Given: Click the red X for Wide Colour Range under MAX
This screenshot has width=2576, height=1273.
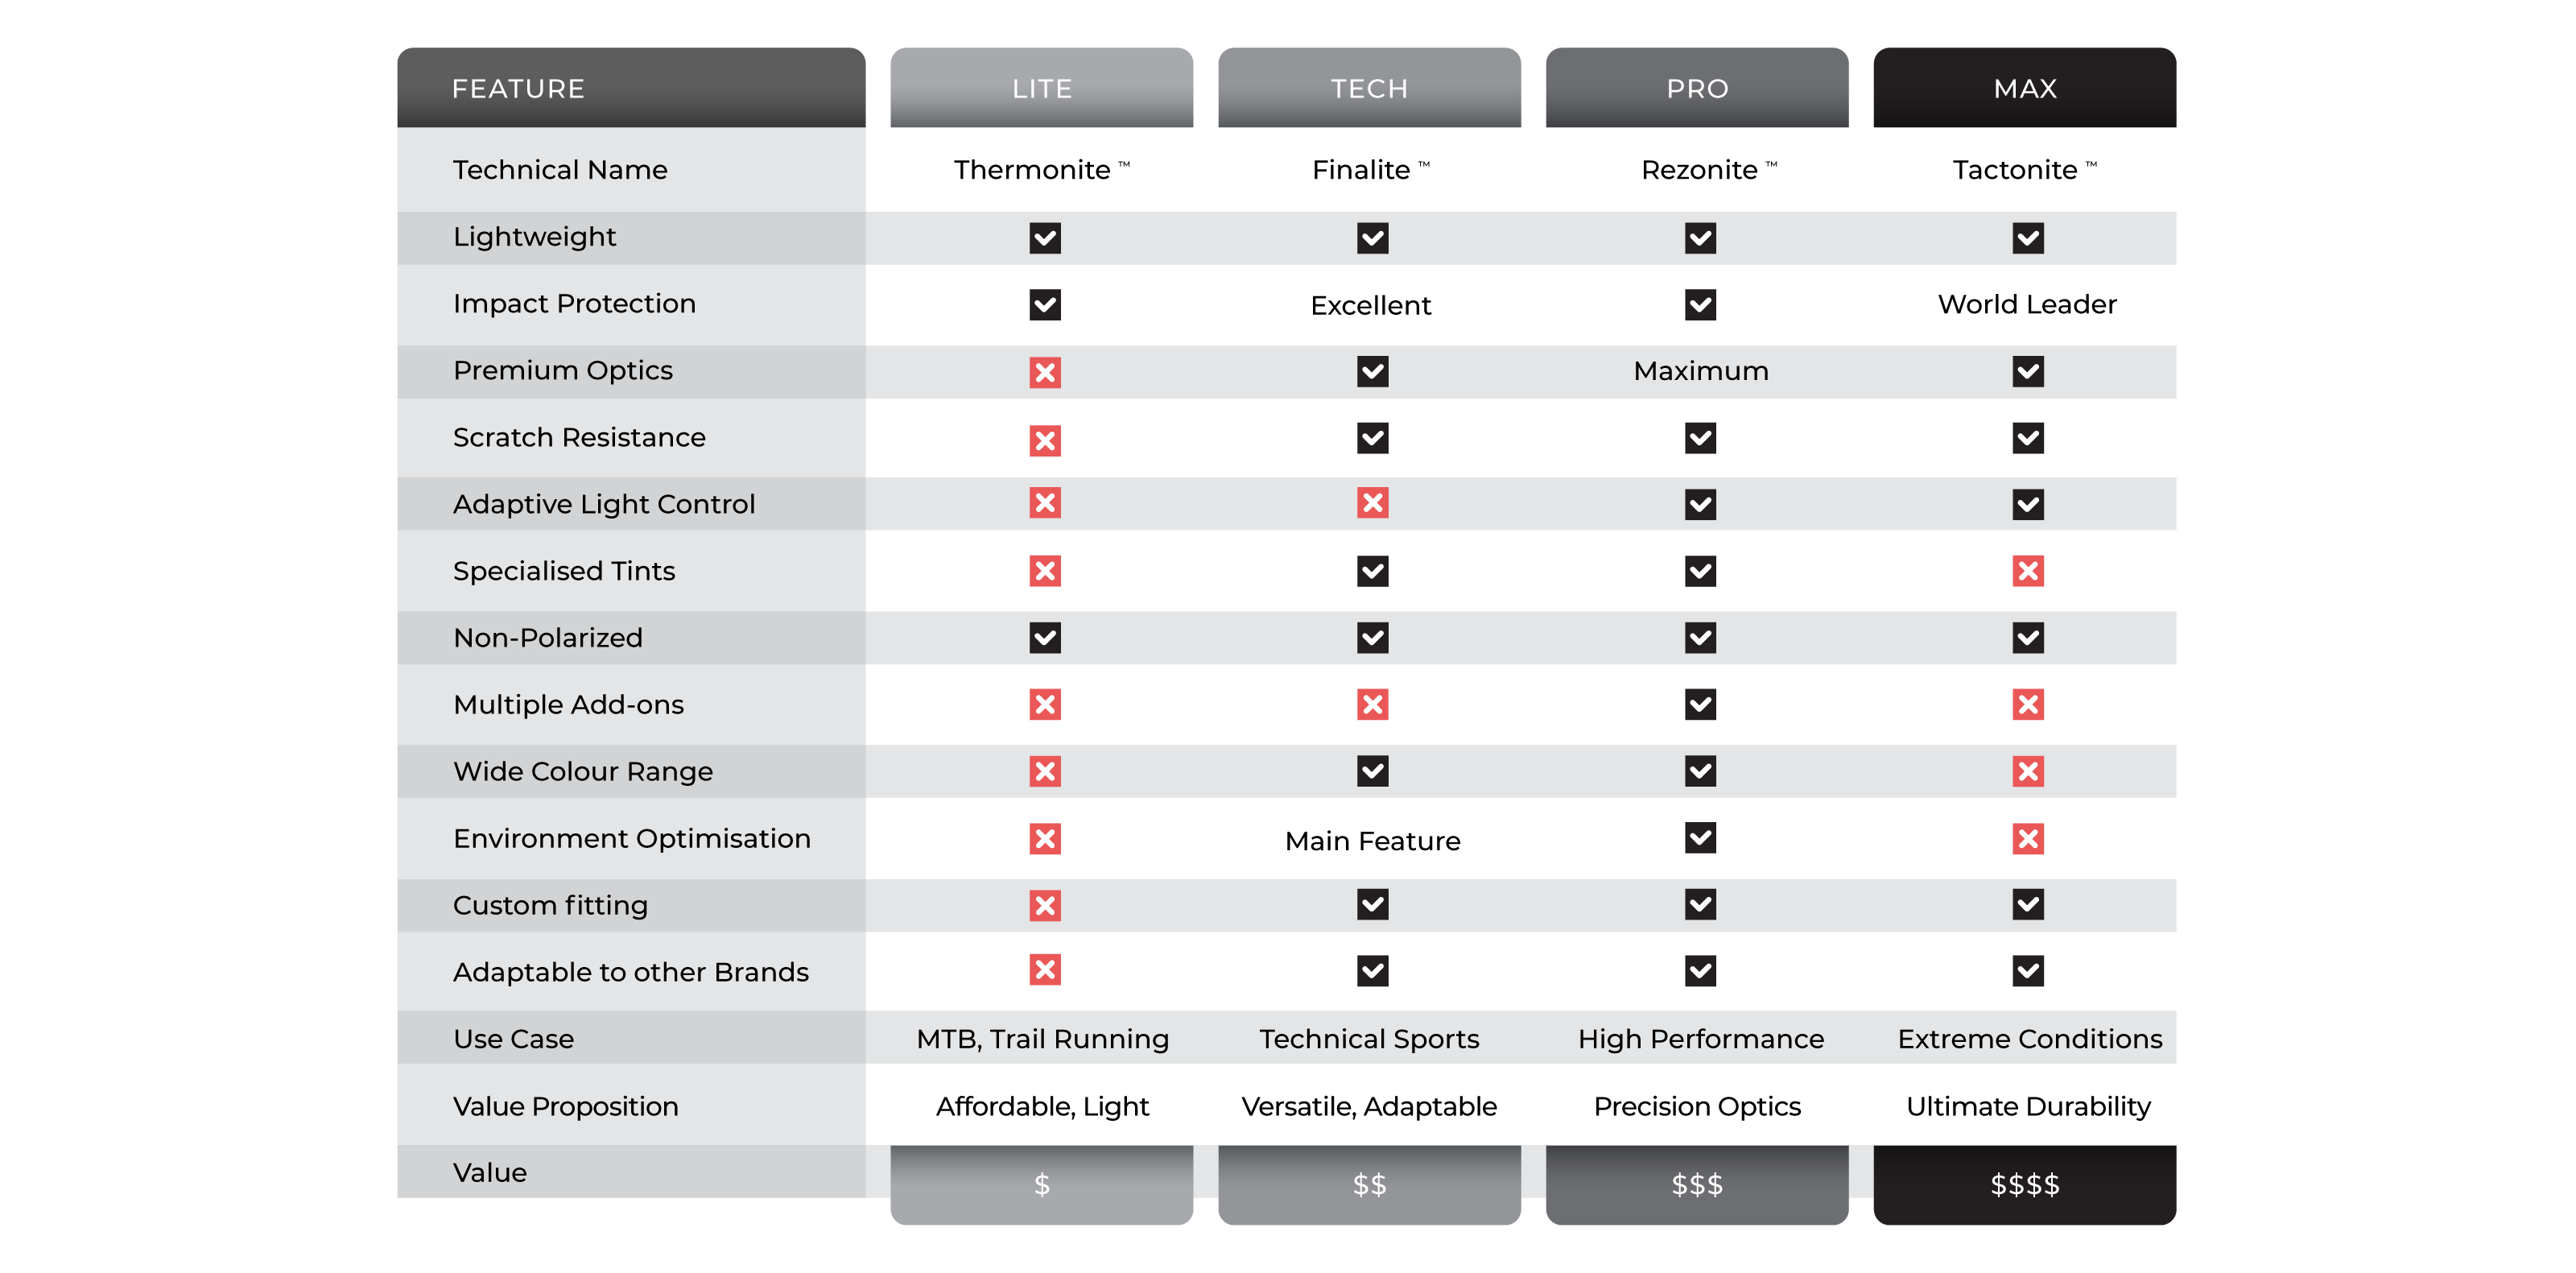Looking at the screenshot, I should [2027, 771].
